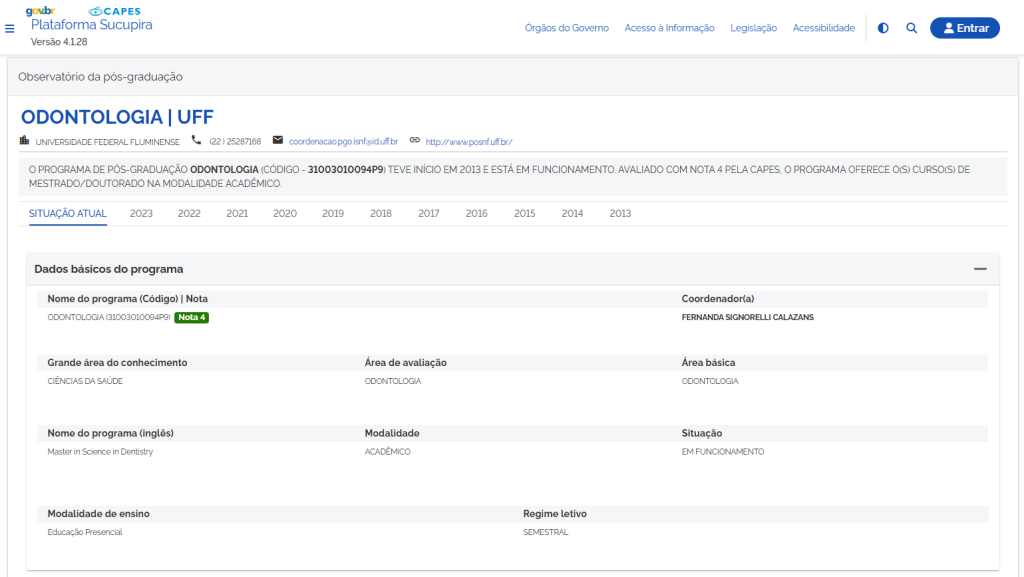Image resolution: width=1024 pixels, height=577 pixels.
Task: Switch to the 2022 tab
Action: pos(189,213)
